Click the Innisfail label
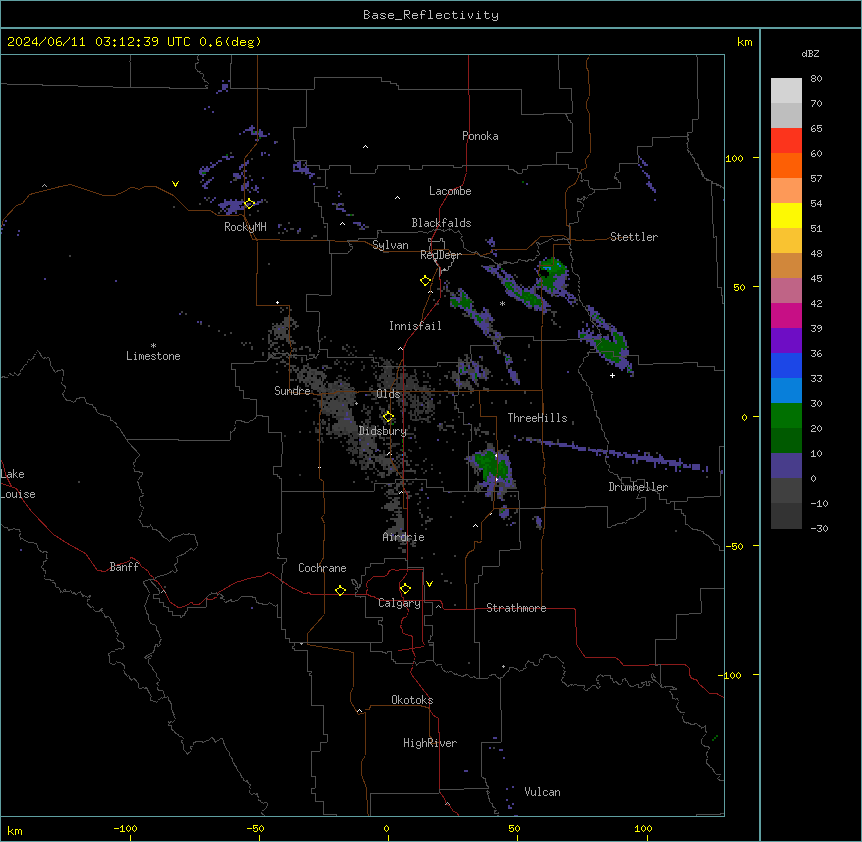862x842 pixels. click(x=415, y=326)
